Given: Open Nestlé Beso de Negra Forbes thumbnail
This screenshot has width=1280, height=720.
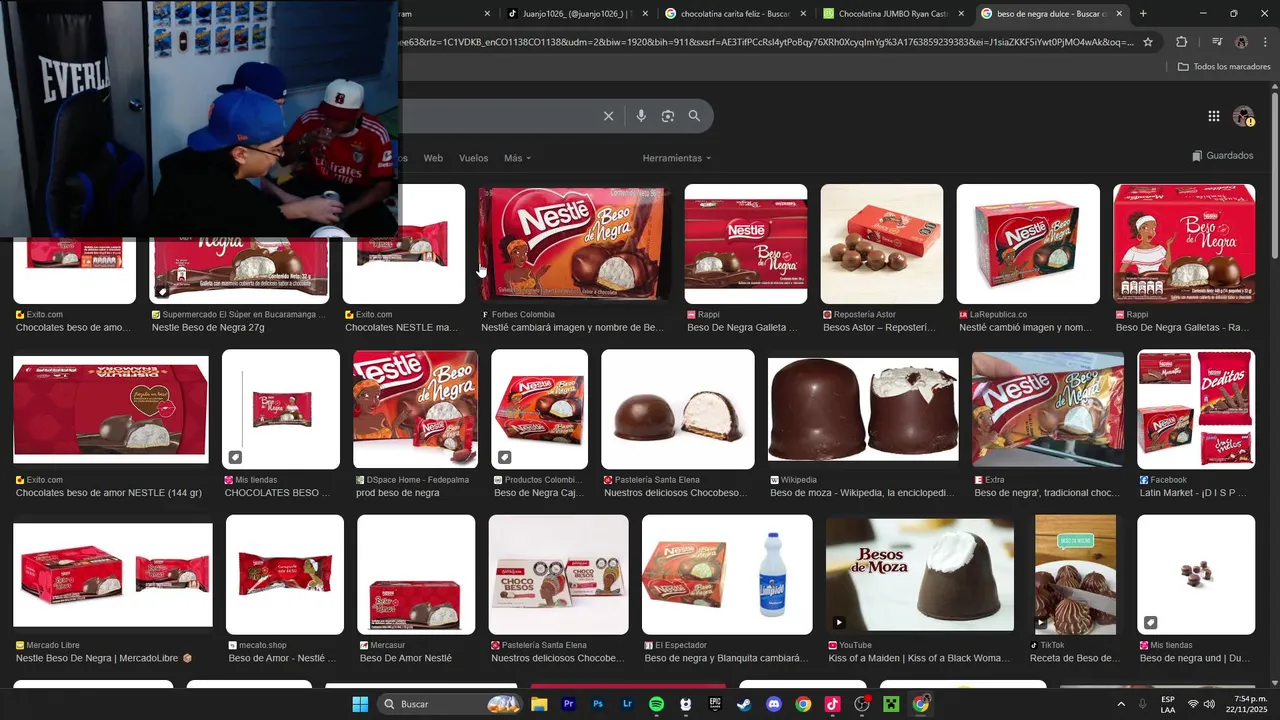Looking at the screenshot, I should click(574, 244).
